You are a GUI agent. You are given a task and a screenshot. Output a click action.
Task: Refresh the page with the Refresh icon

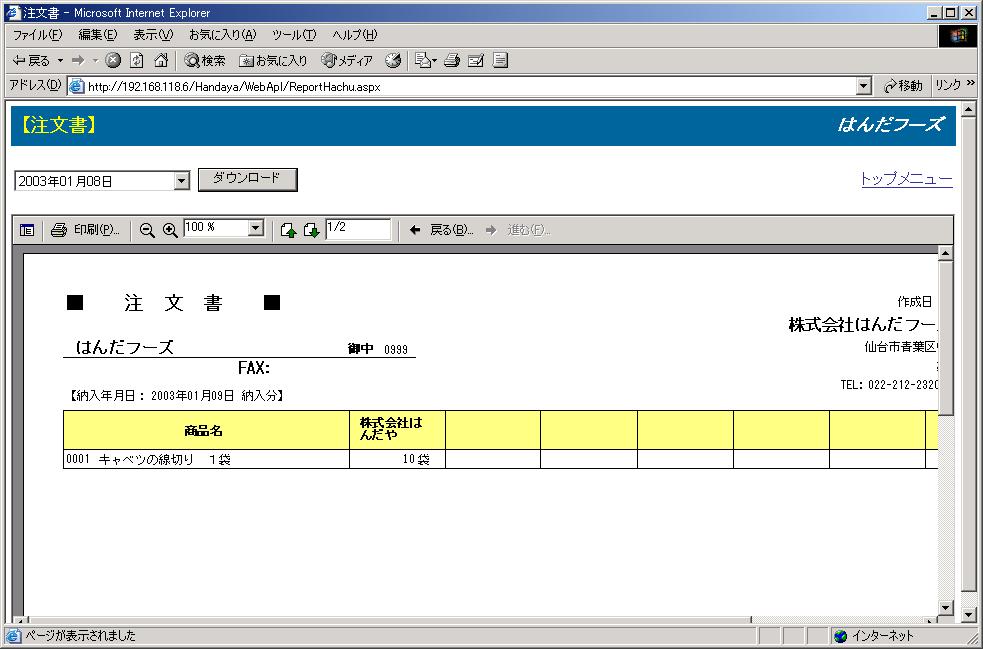[x=137, y=60]
